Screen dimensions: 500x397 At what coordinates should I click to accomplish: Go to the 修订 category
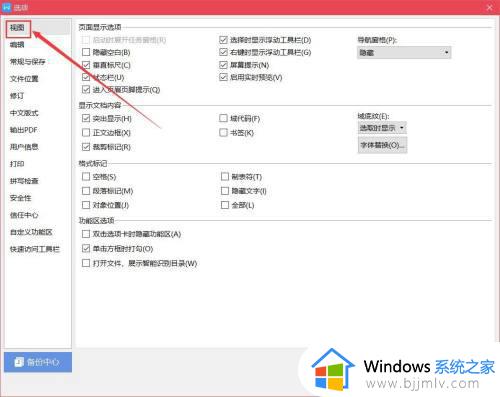click(17, 96)
